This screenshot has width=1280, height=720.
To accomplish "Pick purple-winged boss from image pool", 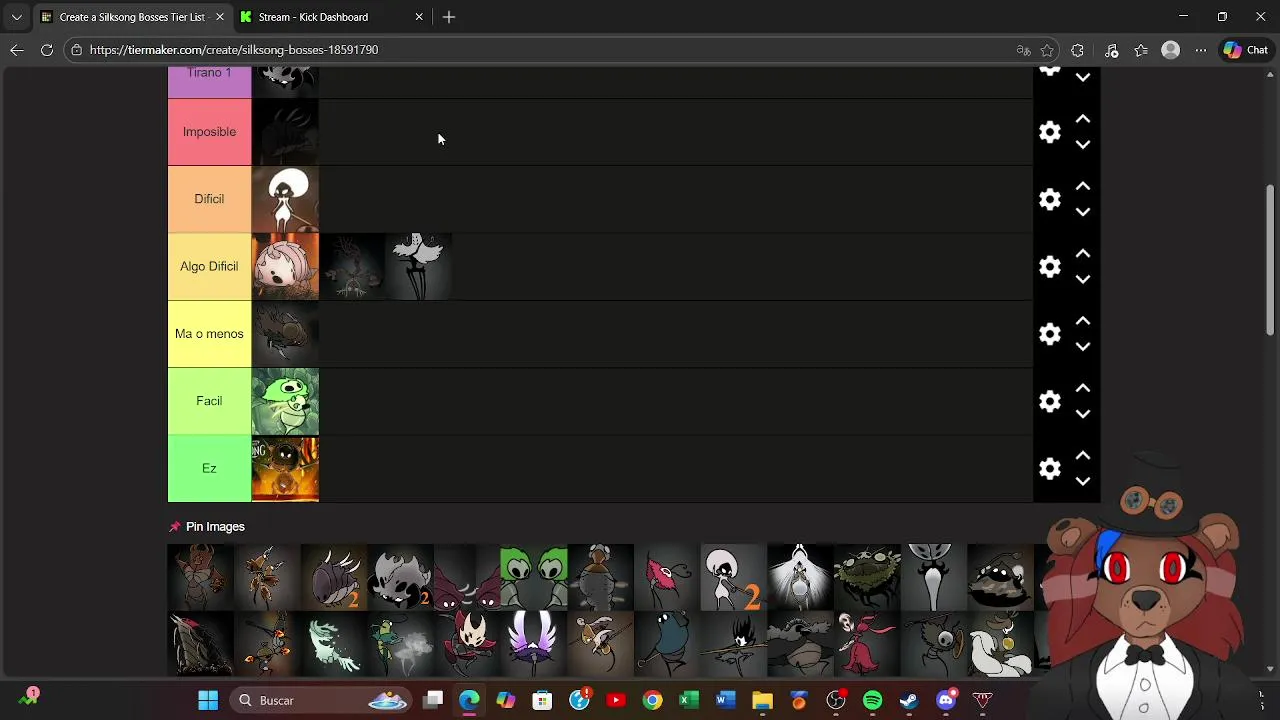I will tap(534, 644).
